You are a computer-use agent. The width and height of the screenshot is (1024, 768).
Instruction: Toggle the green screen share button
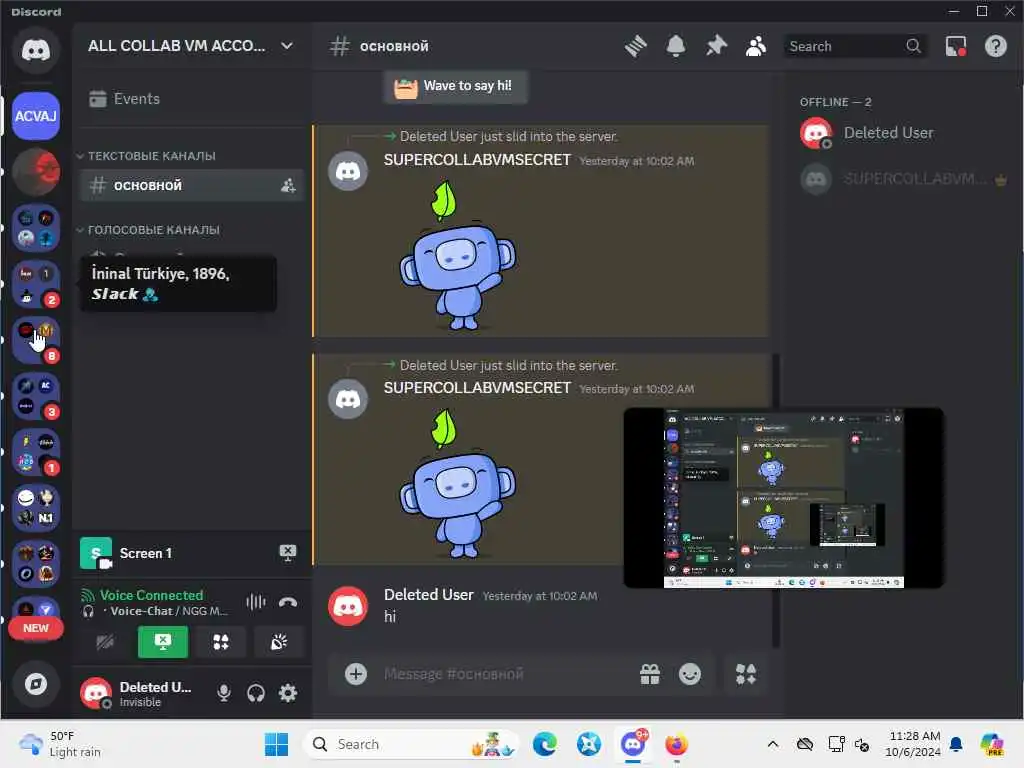click(x=163, y=642)
